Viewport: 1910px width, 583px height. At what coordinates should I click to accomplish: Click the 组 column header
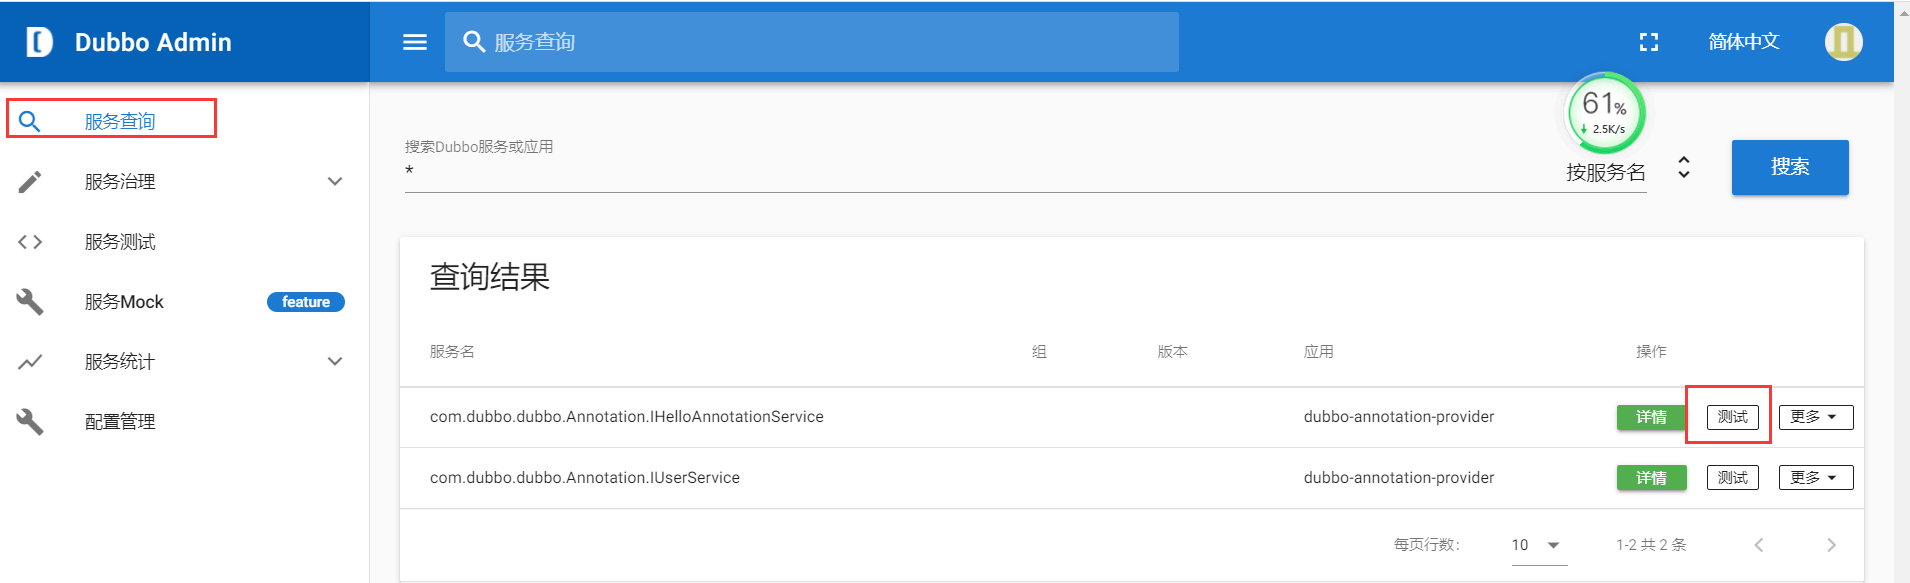pyautogui.click(x=1039, y=352)
